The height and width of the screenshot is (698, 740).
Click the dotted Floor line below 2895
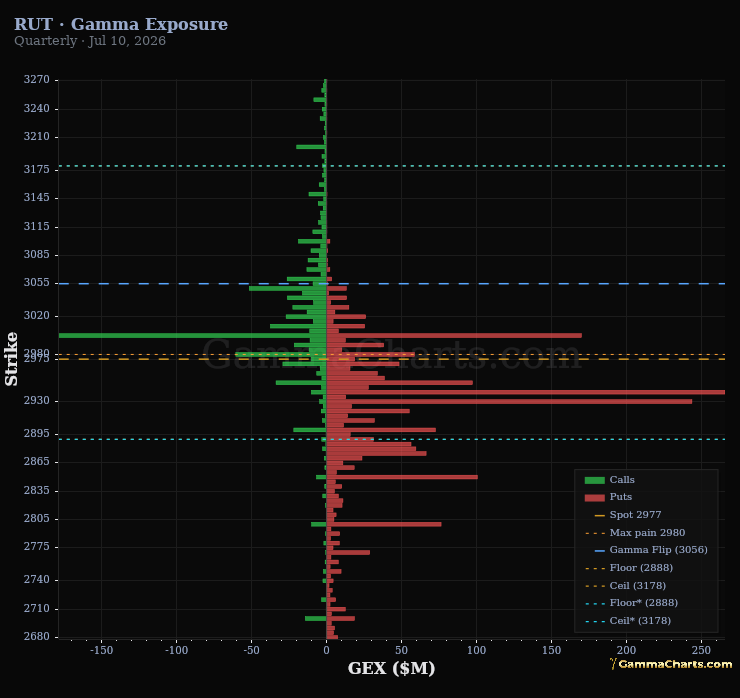tap(392, 439)
